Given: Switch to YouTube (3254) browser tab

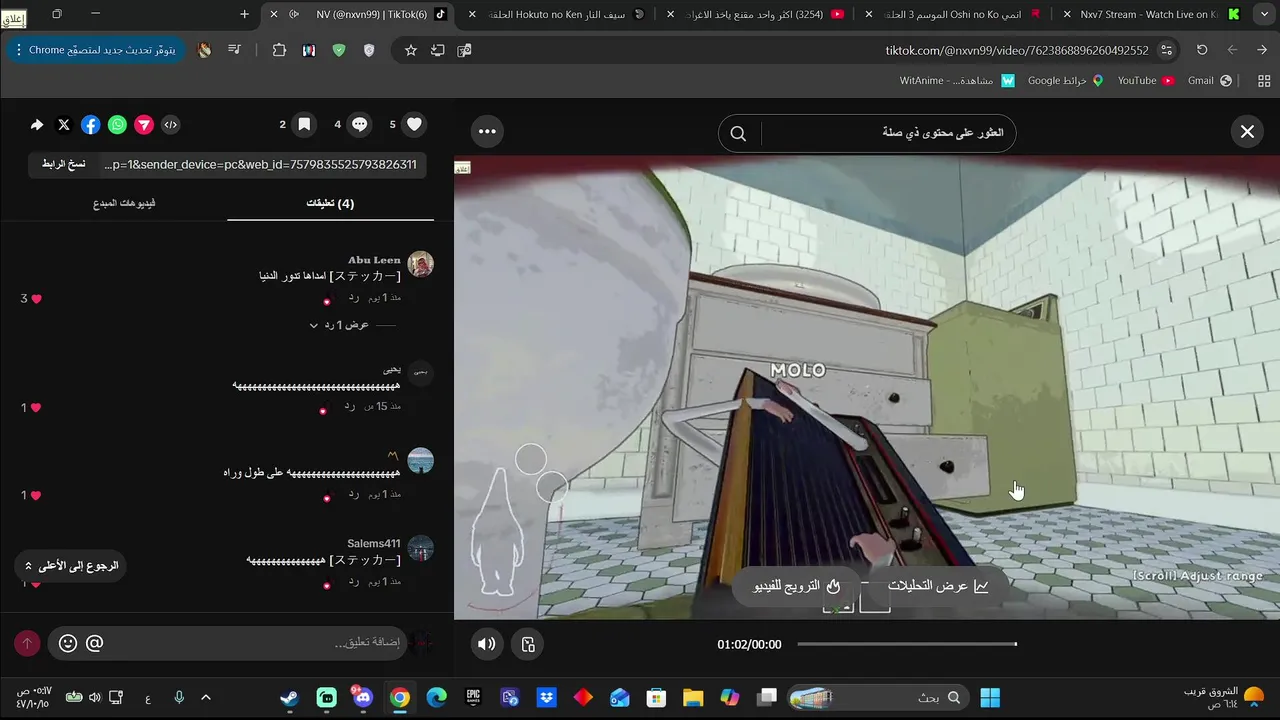Looking at the screenshot, I should 755,14.
